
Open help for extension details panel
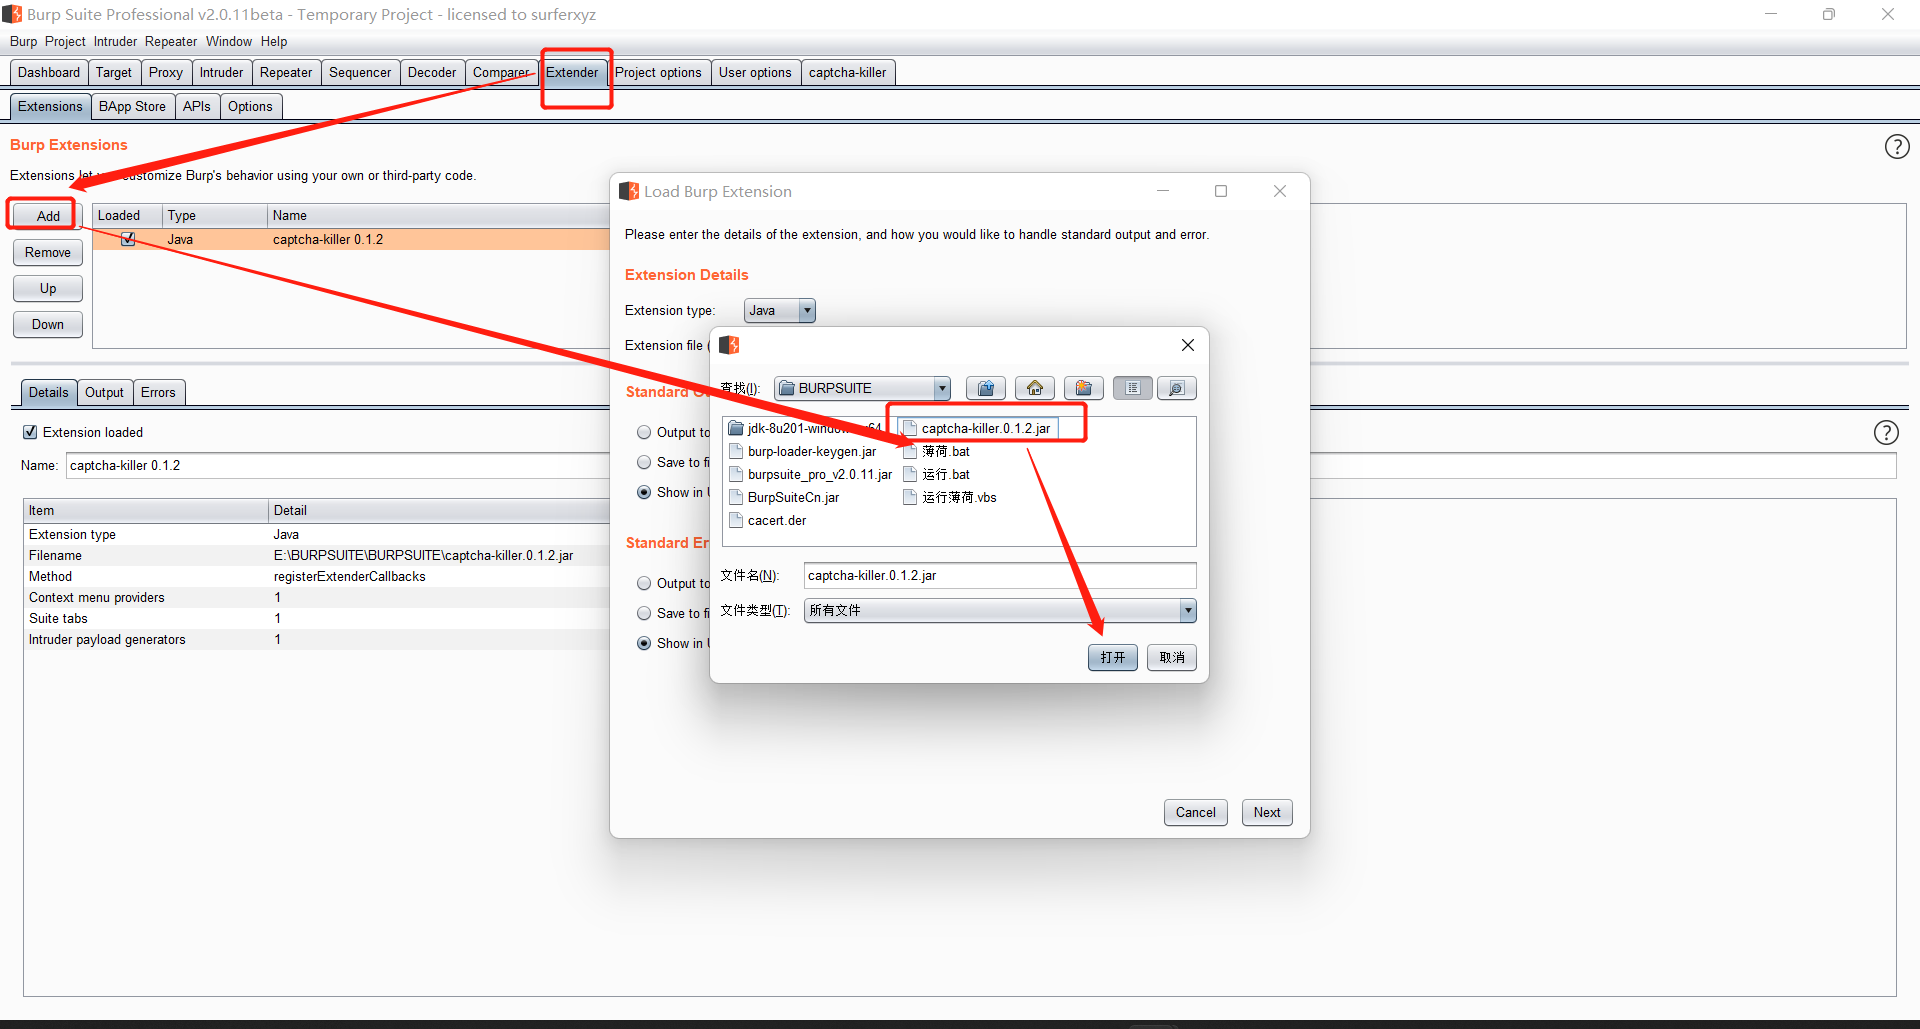(x=1886, y=432)
